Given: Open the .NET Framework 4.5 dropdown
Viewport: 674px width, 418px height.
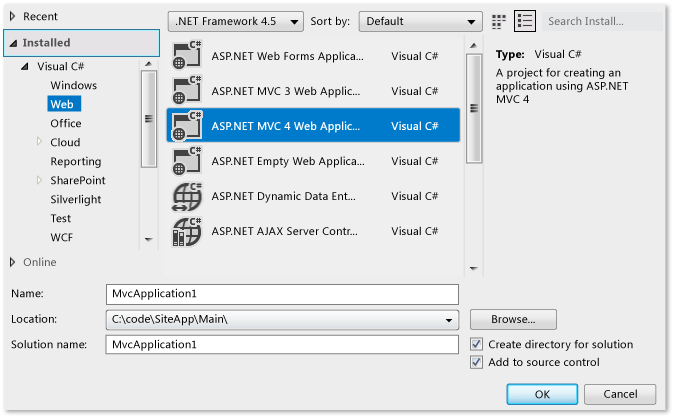Looking at the screenshot, I should tap(236, 22).
